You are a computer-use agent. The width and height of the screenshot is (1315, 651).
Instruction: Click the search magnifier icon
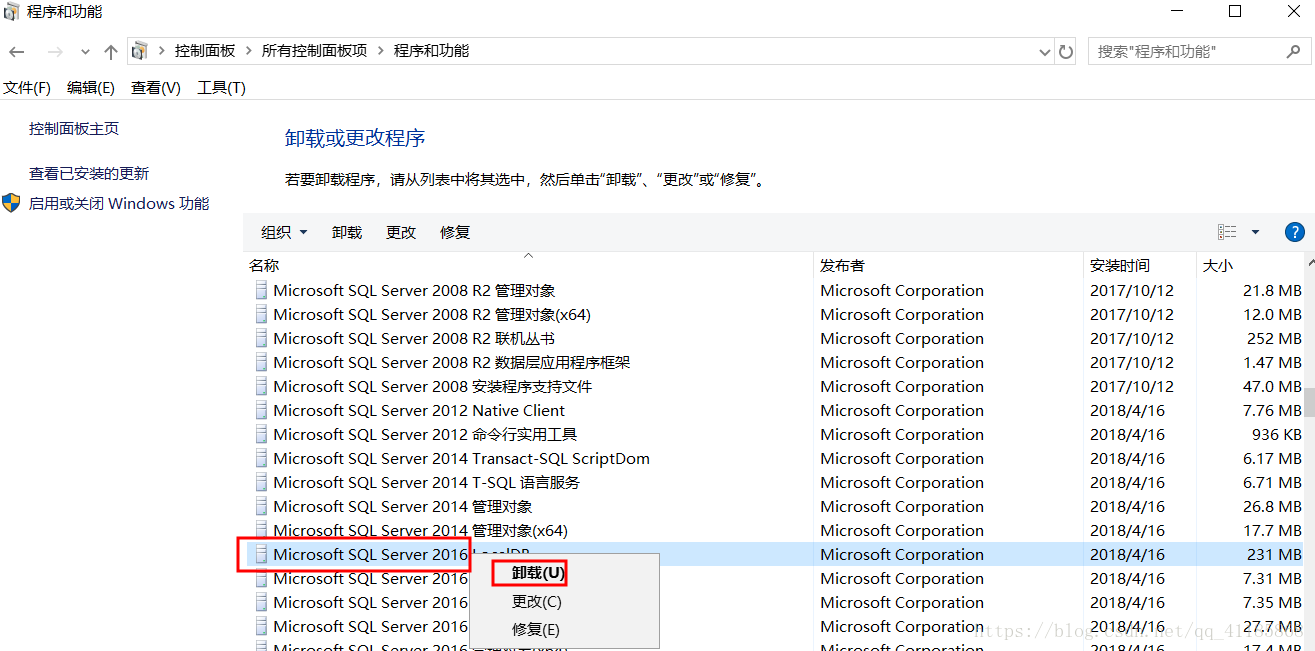click(x=1293, y=51)
